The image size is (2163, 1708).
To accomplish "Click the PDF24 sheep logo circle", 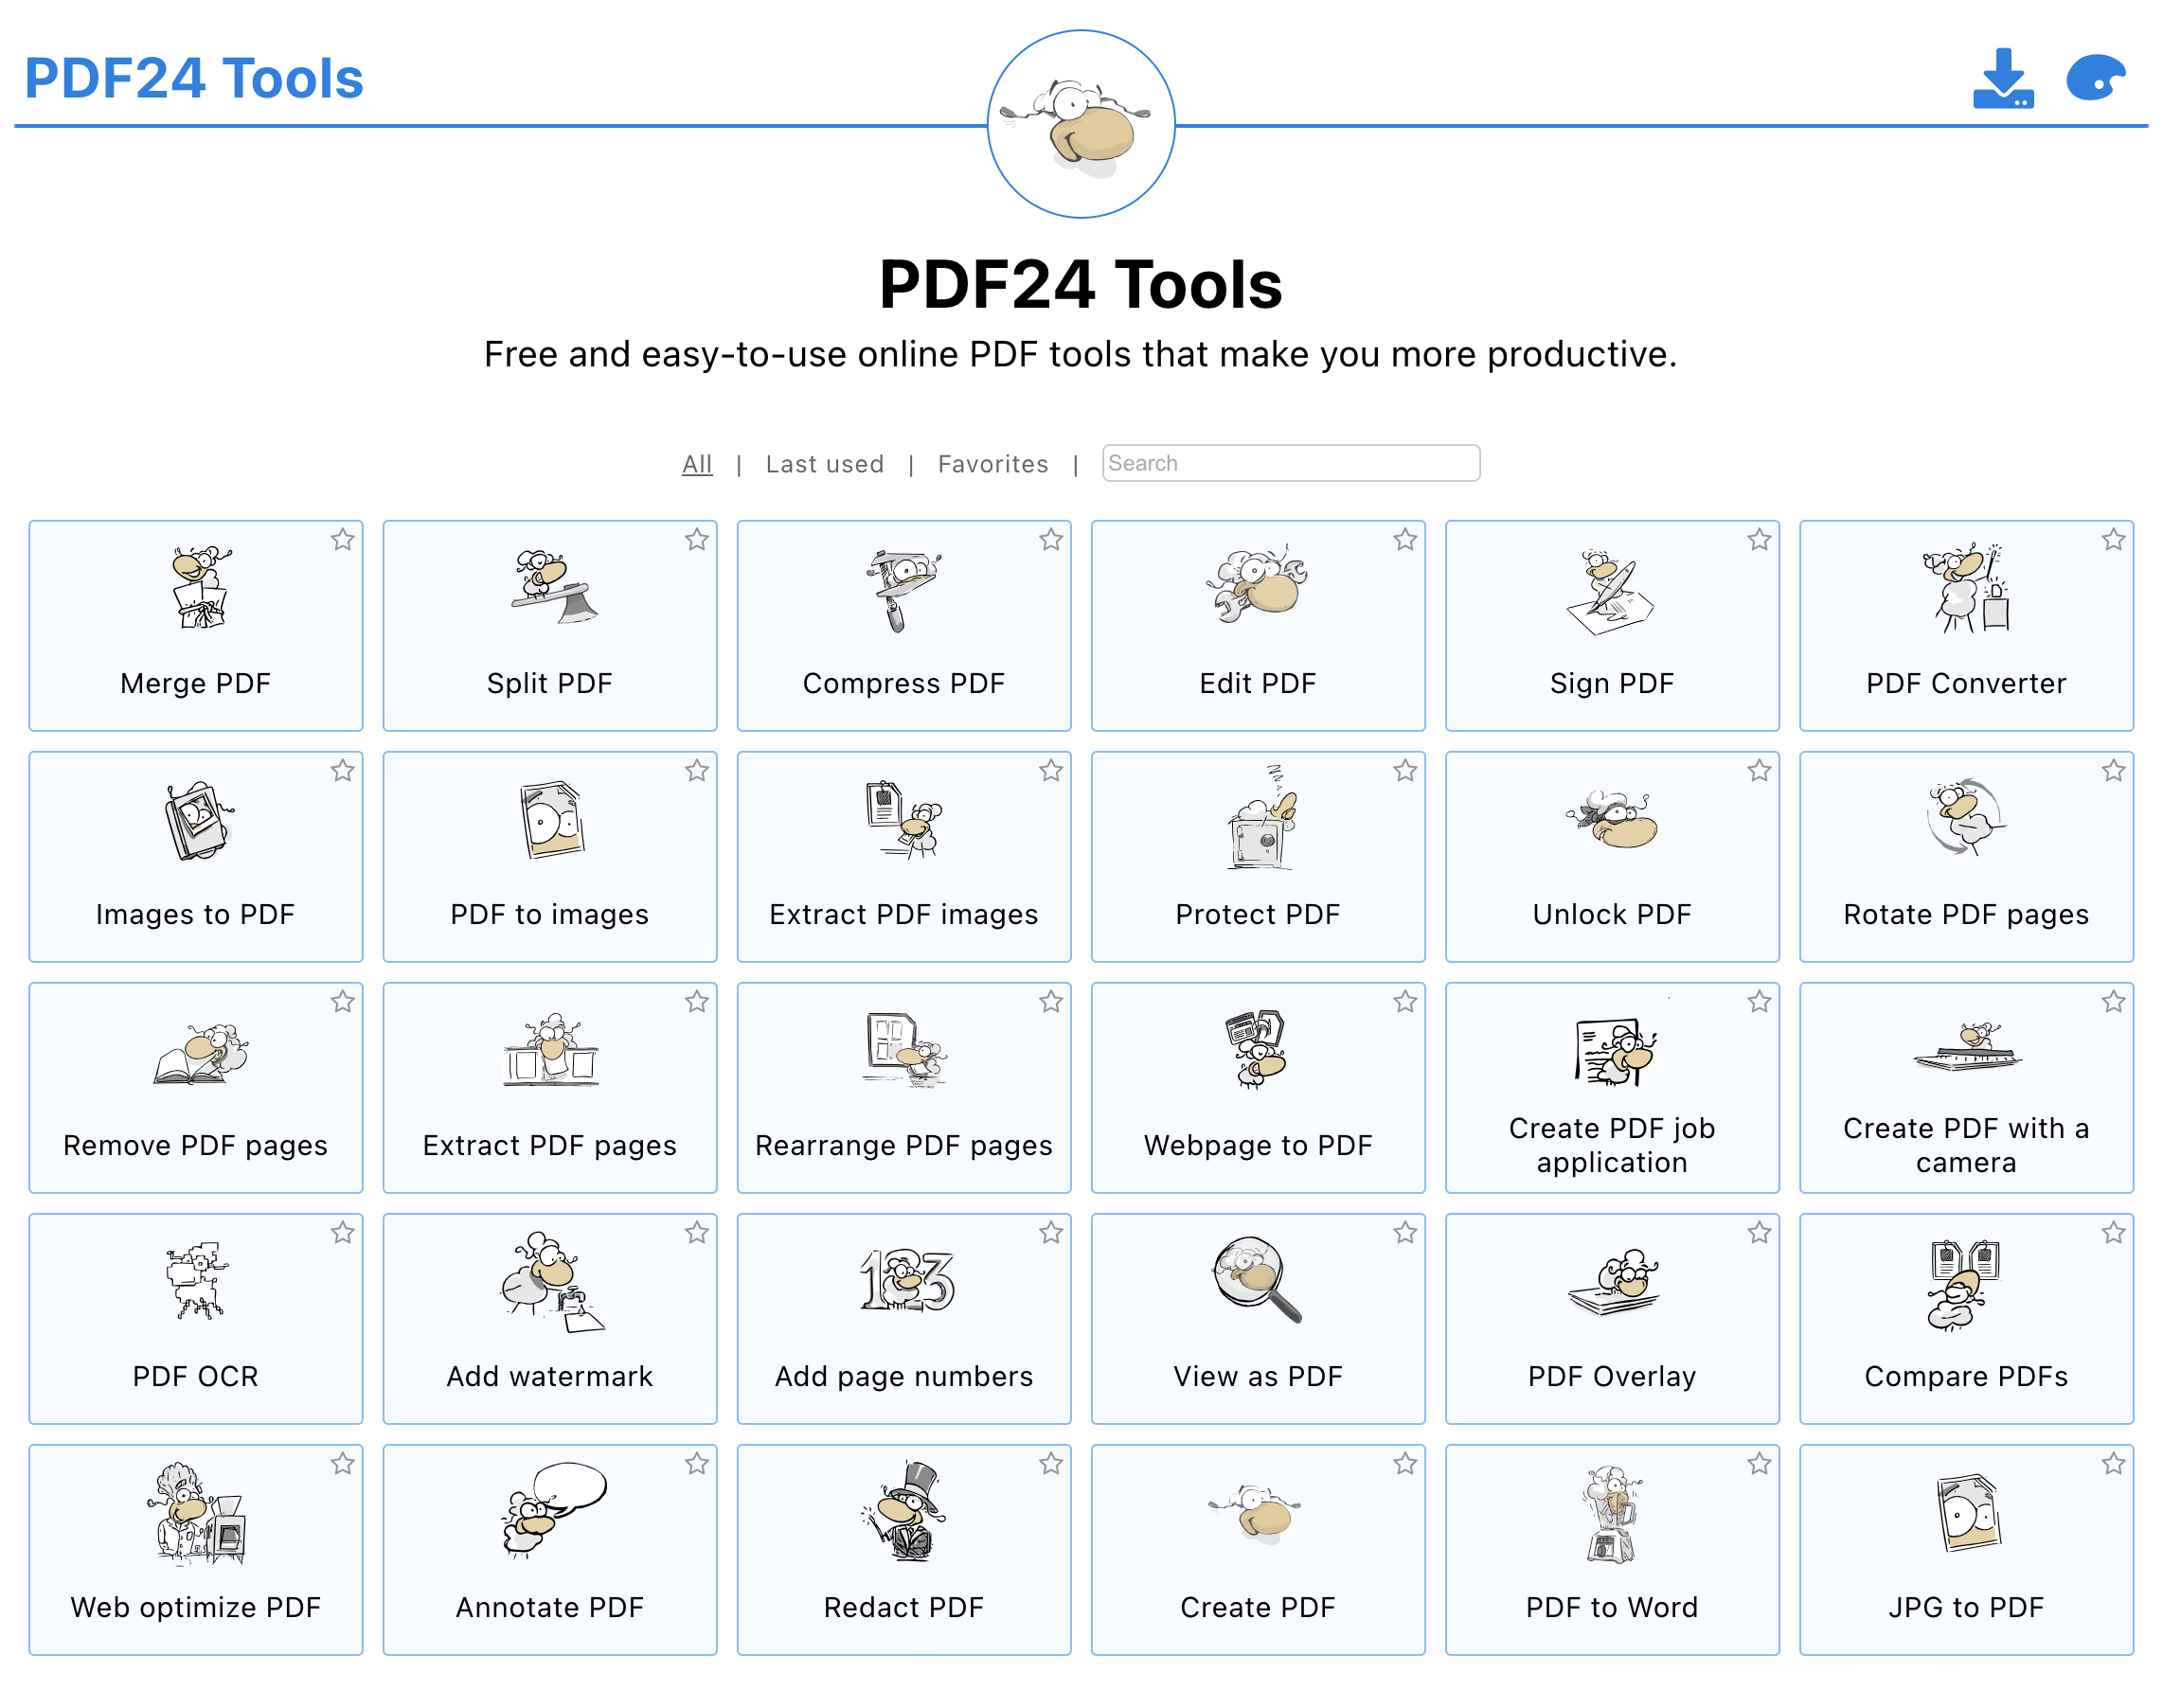I will (1081, 124).
